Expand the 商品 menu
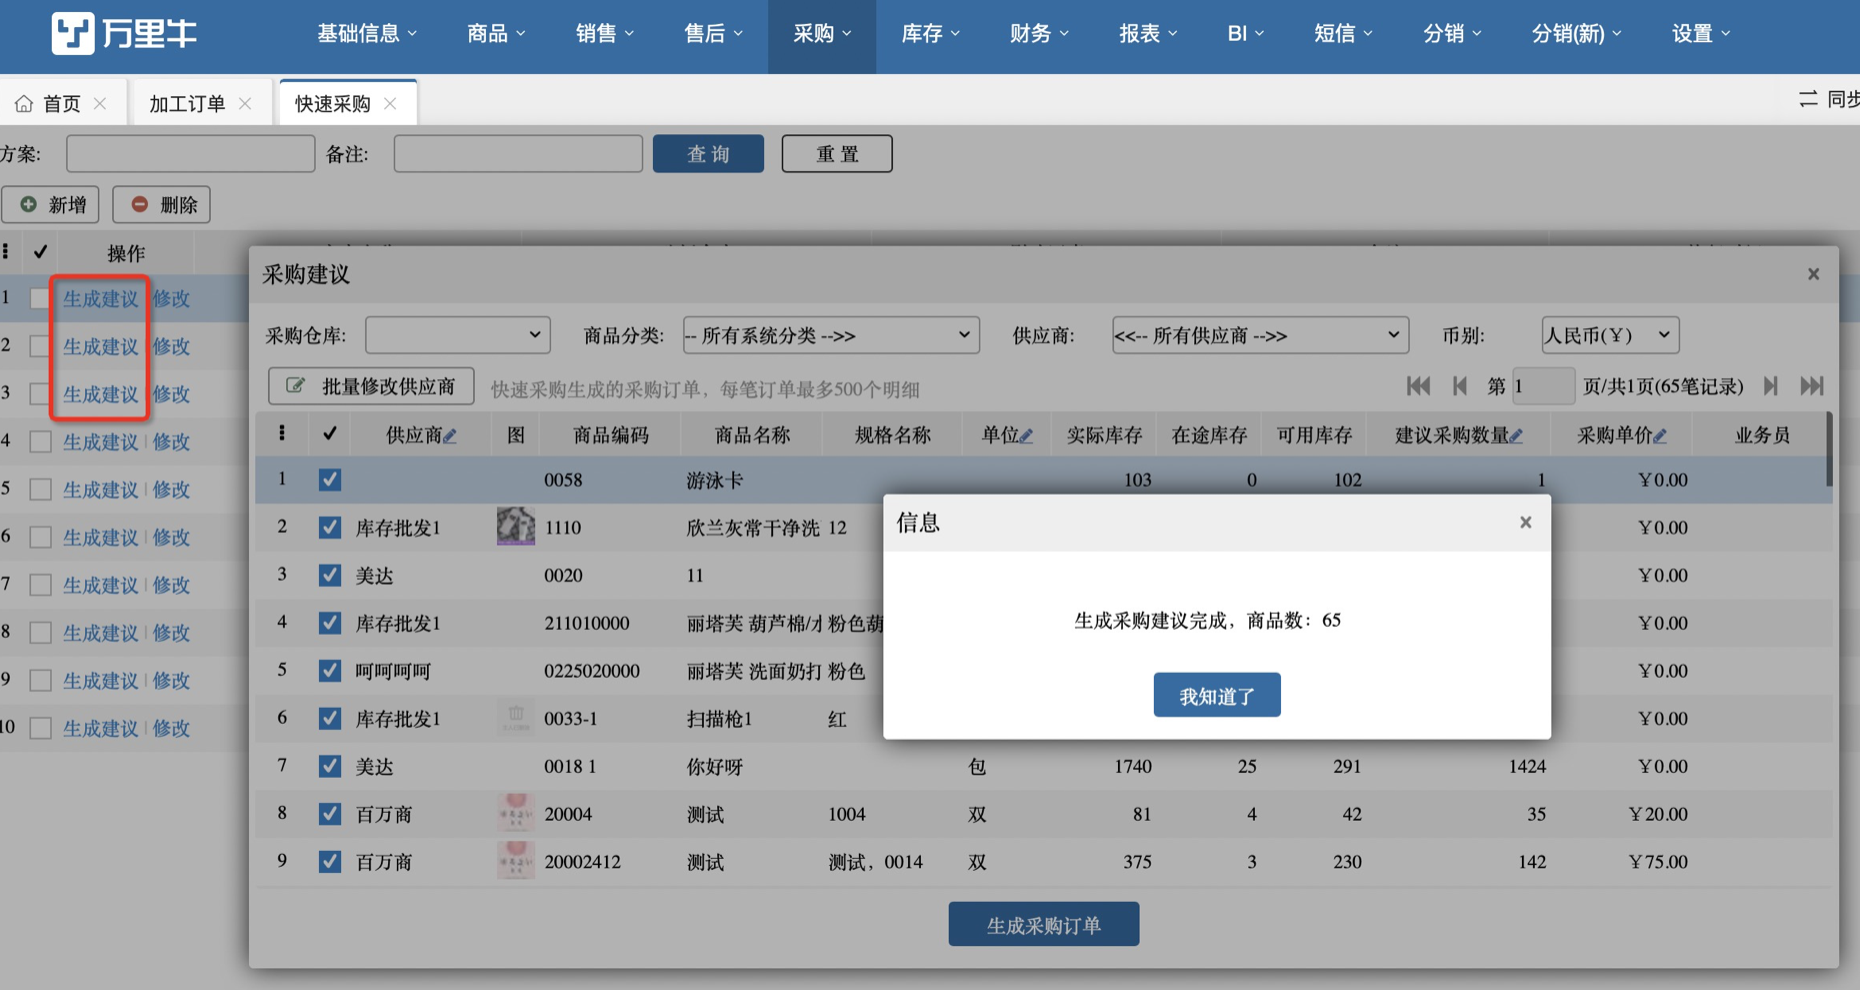 [x=496, y=34]
